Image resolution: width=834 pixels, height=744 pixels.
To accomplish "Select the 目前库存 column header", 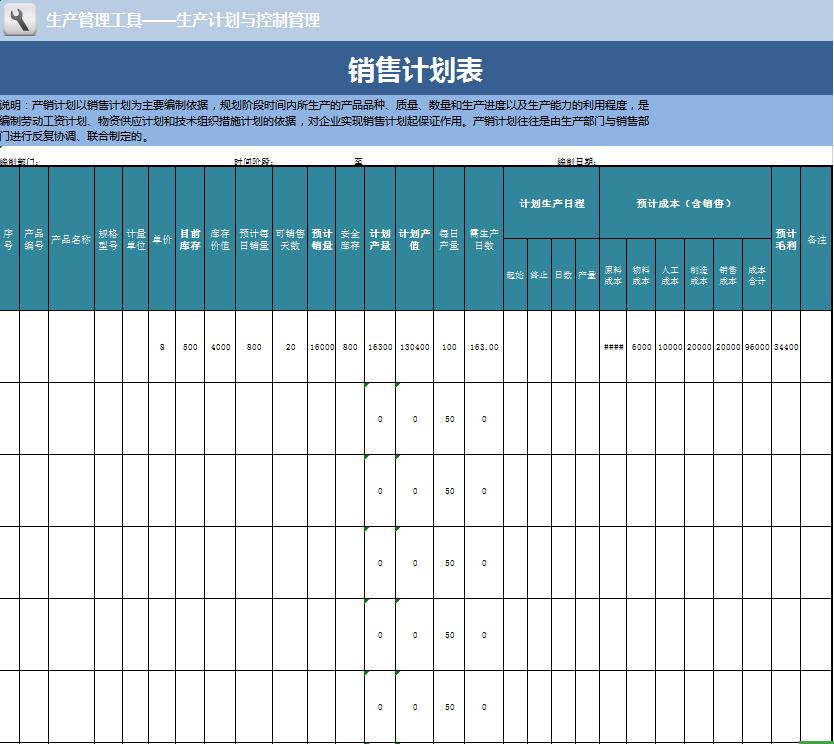I will pos(190,240).
